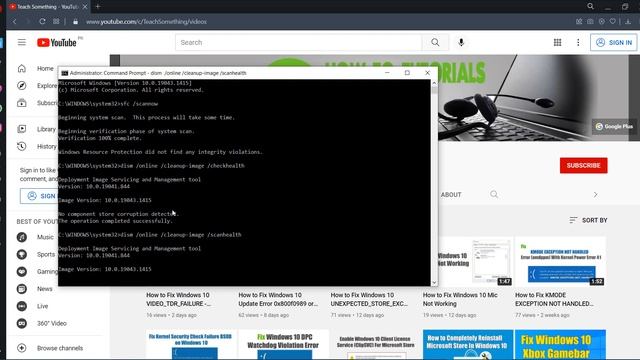Open video UNEXPECTED_STORE_EXCEPTION title

coord(369,299)
